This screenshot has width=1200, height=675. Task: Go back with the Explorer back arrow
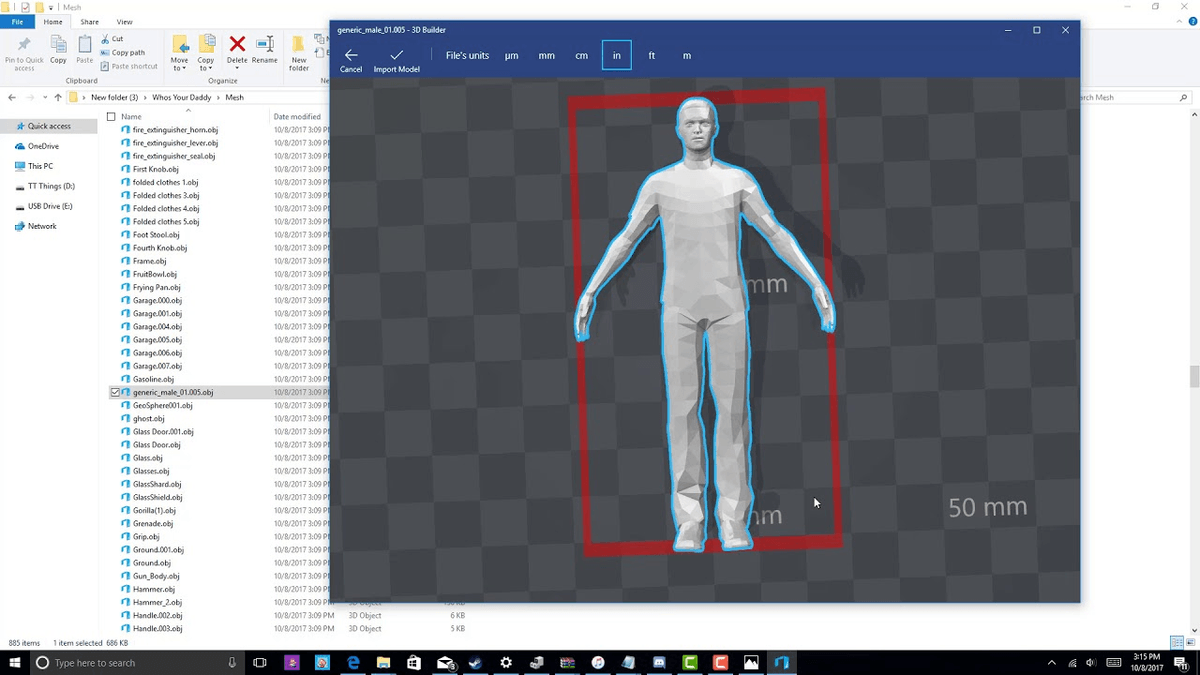click(12, 97)
